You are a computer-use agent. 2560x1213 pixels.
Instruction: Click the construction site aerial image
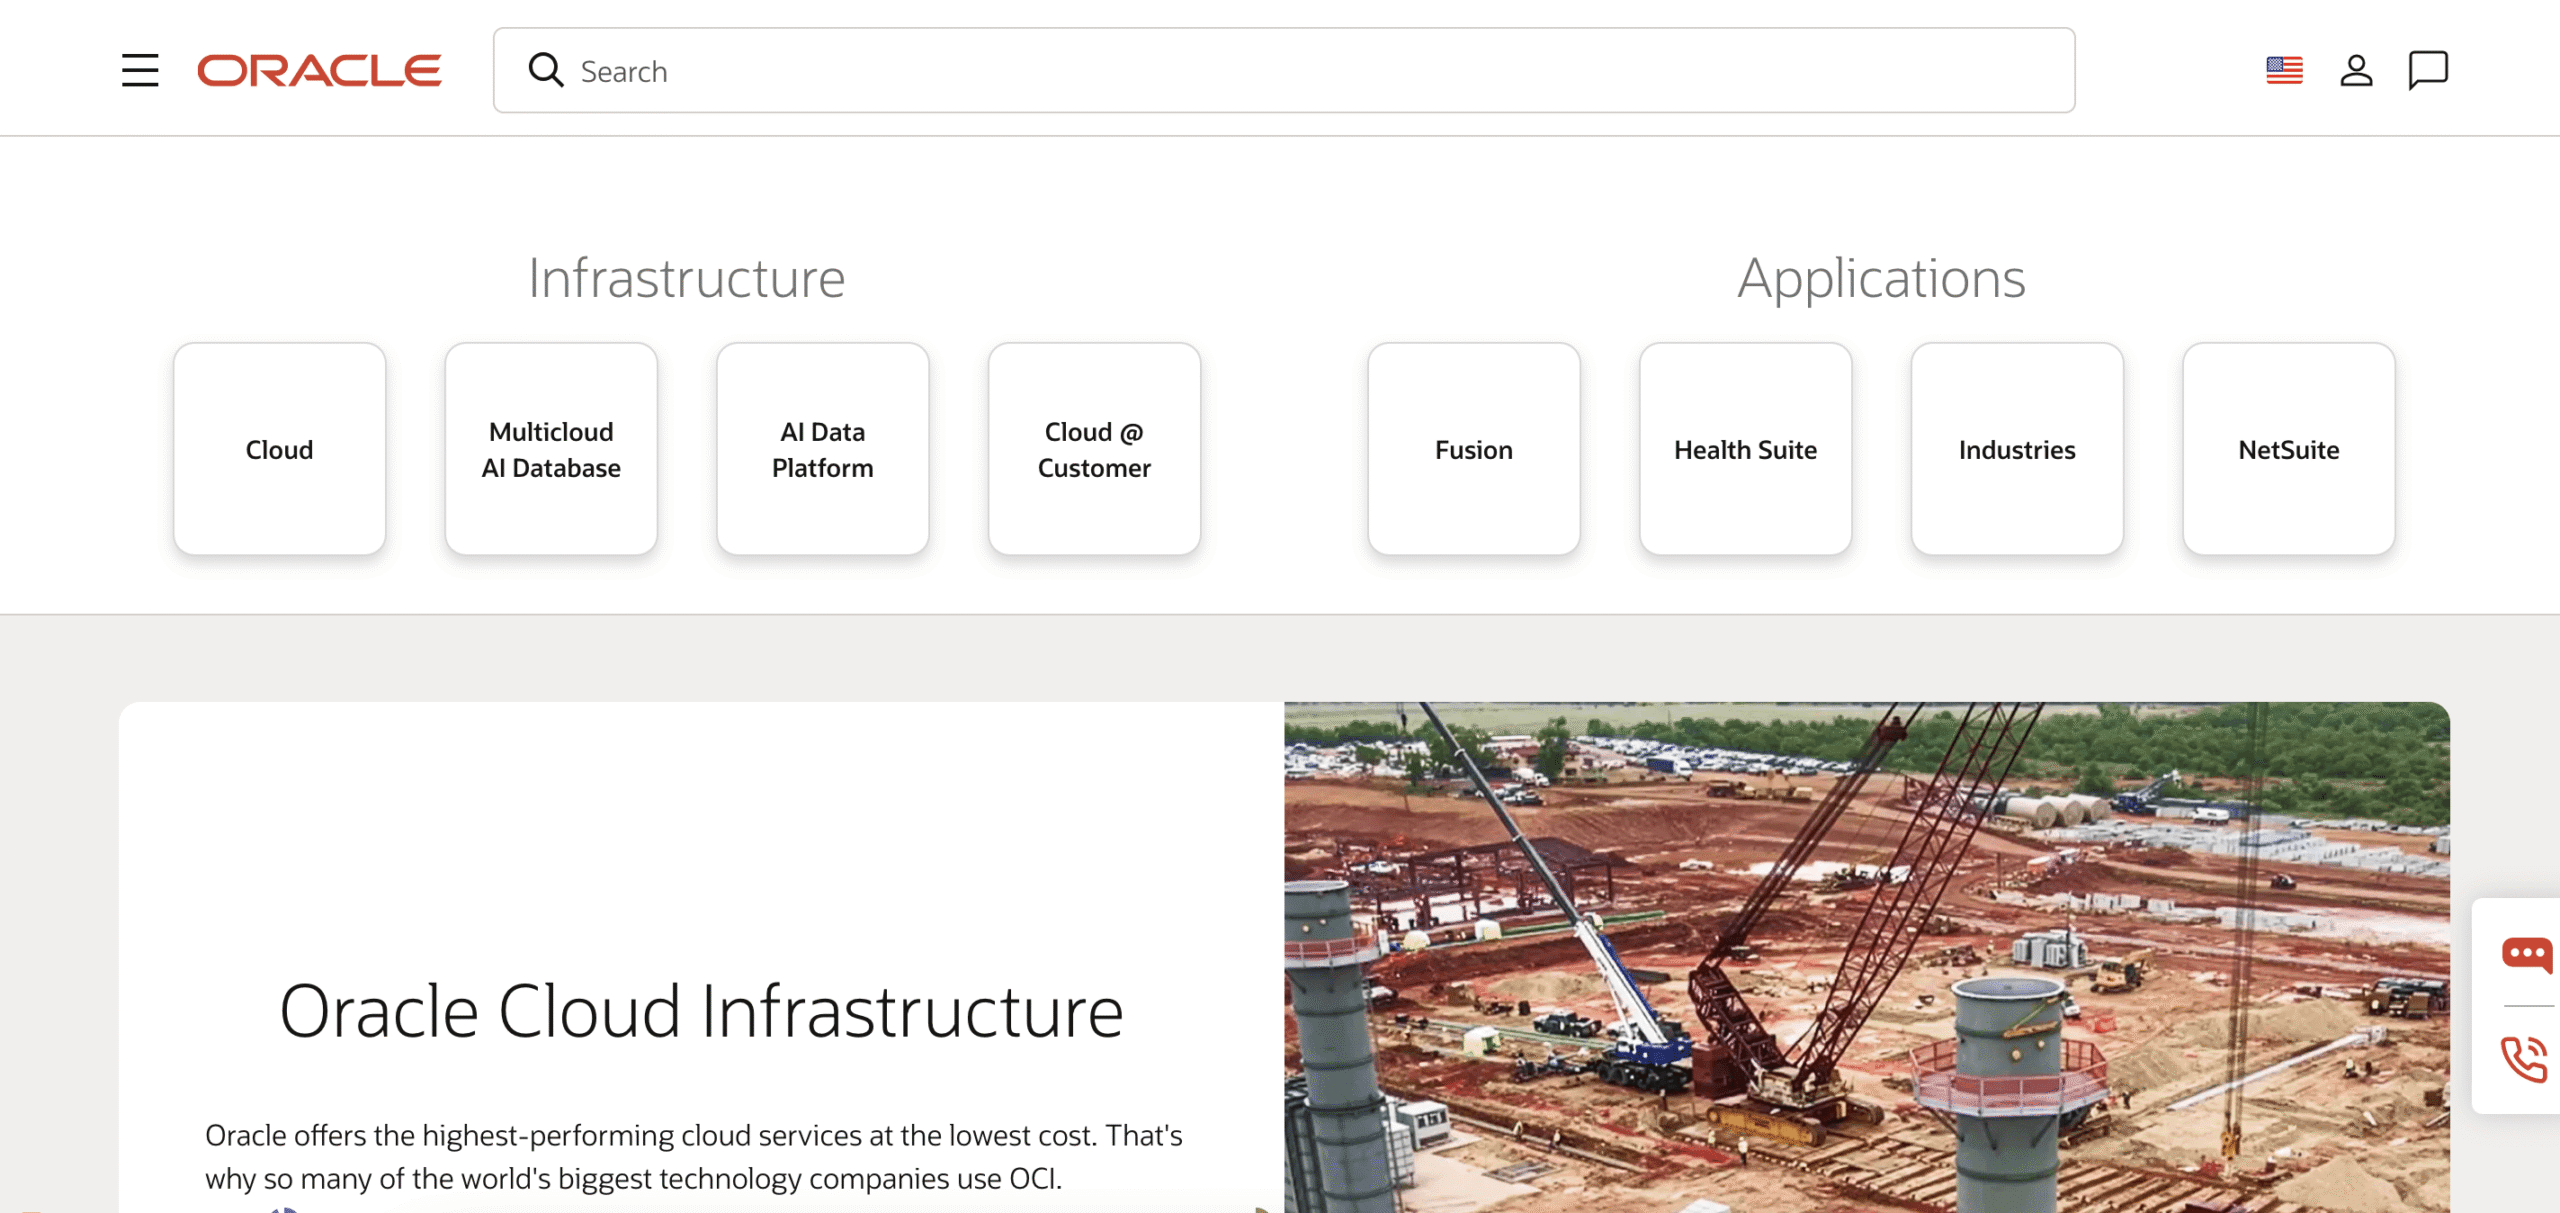1867,957
